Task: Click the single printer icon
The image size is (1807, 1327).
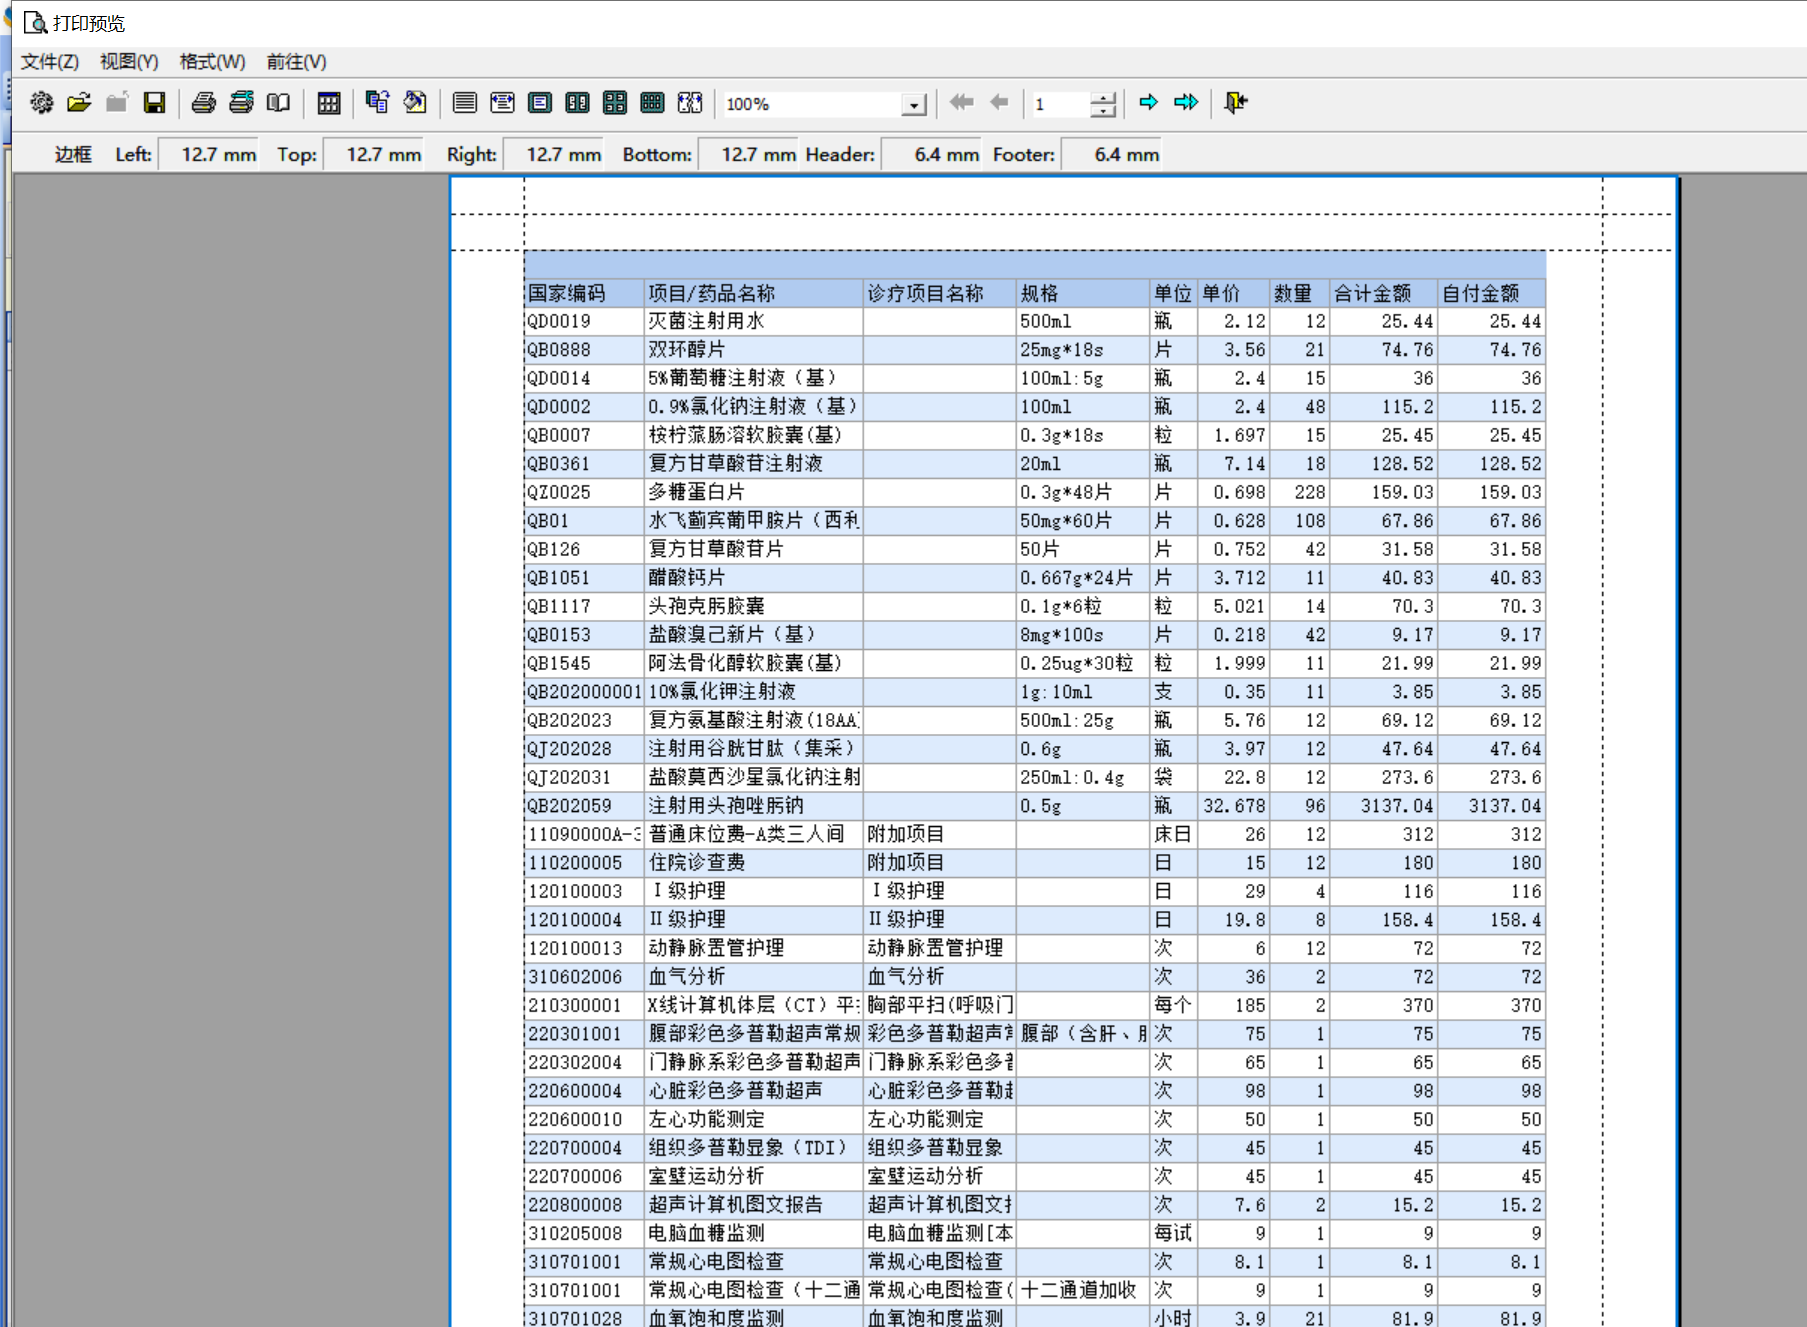Action: pyautogui.click(x=204, y=103)
